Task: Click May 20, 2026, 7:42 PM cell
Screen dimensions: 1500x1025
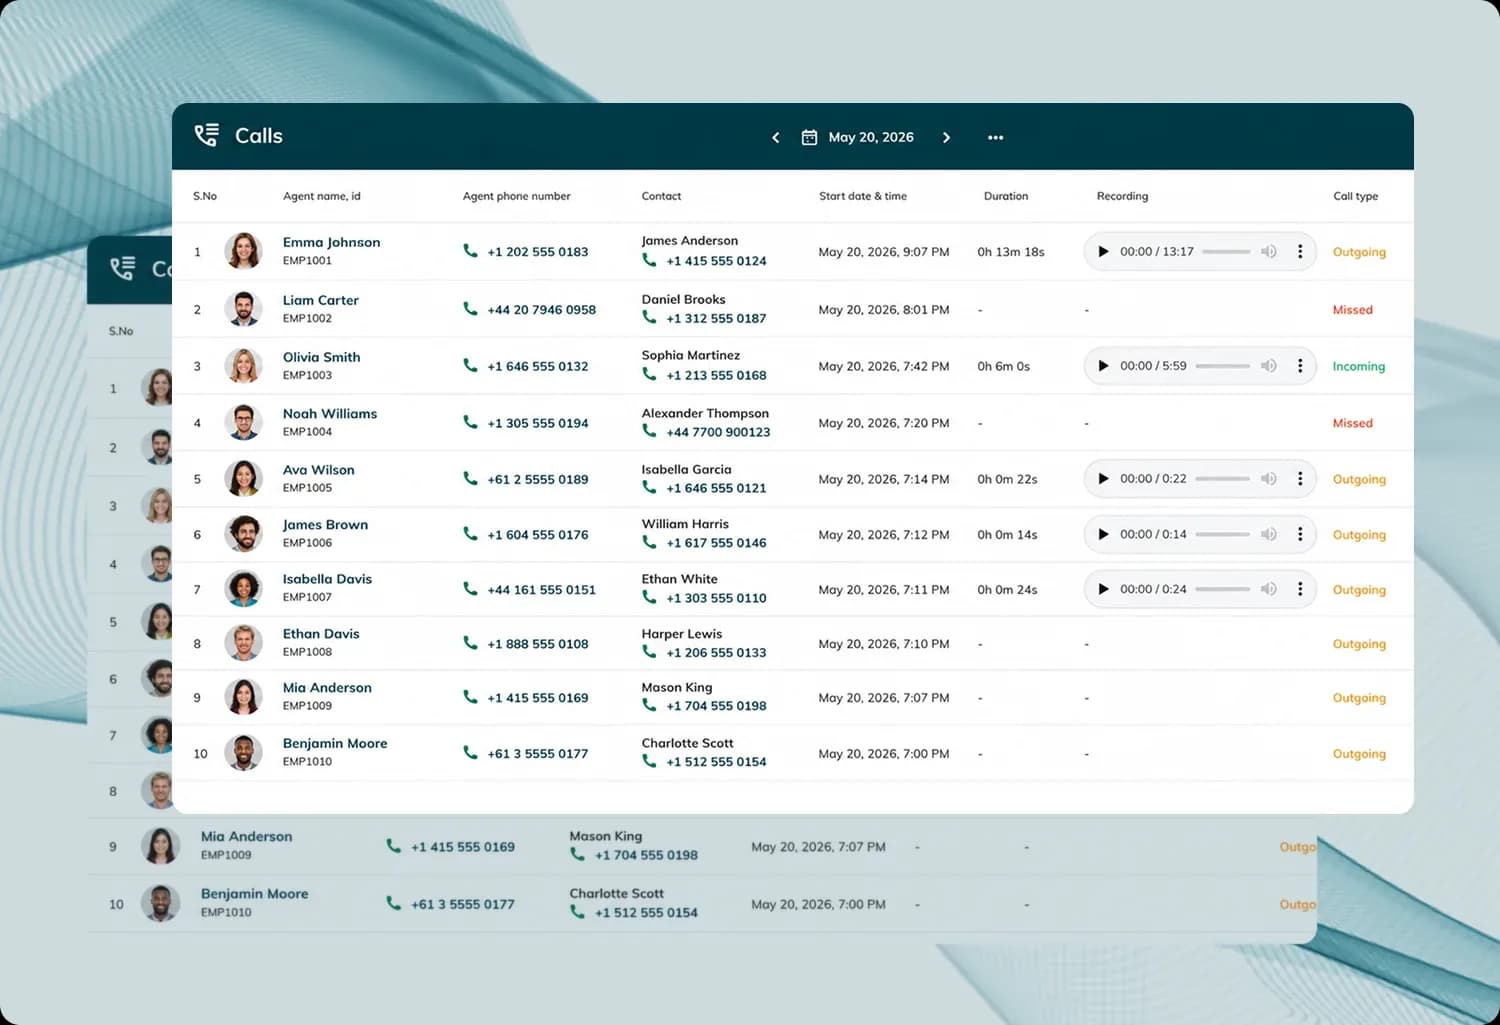Action: click(x=884, y=366)
